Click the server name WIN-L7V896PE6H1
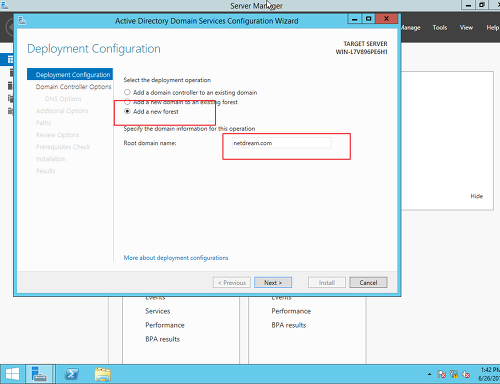Viewport: 500px width, 384px height. tap(361, 52)
